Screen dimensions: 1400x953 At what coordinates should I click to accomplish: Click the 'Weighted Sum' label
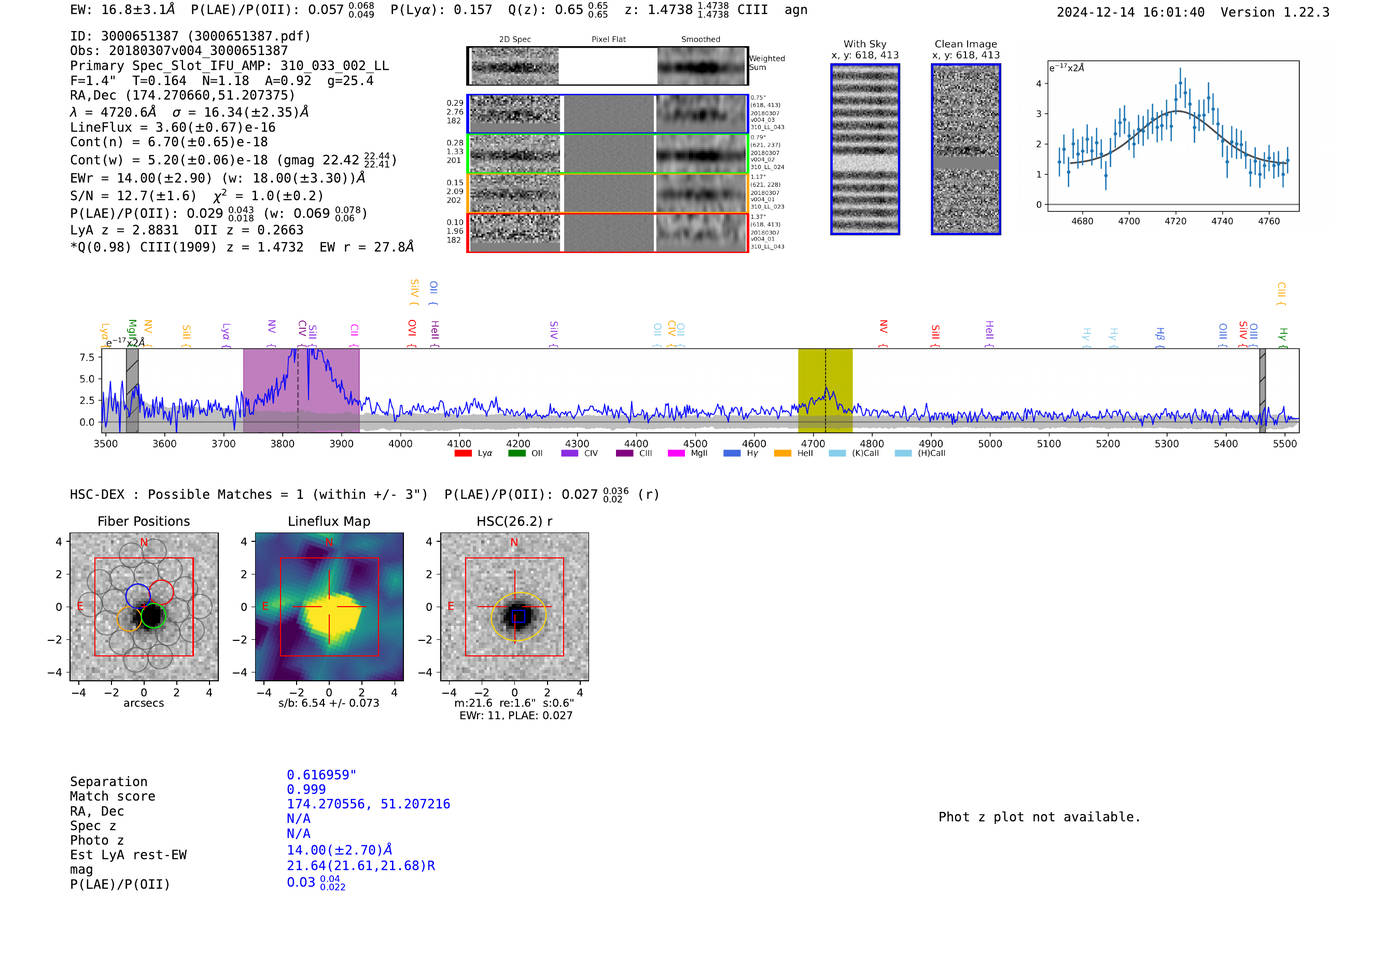767,63
